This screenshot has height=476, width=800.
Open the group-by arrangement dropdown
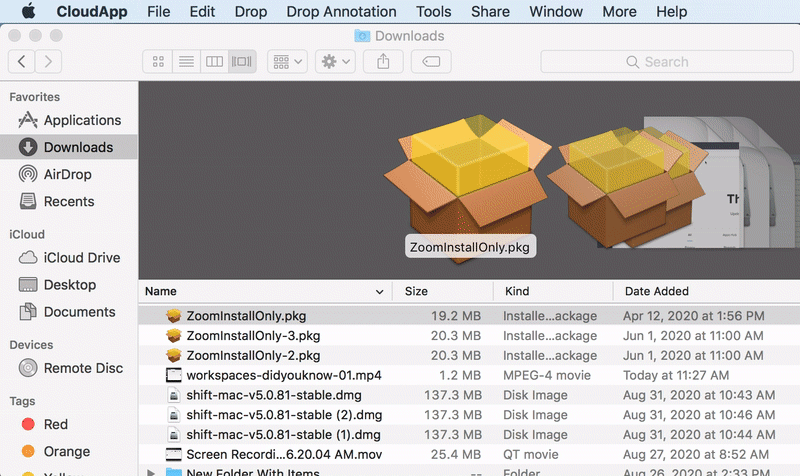tap(287, 62)
